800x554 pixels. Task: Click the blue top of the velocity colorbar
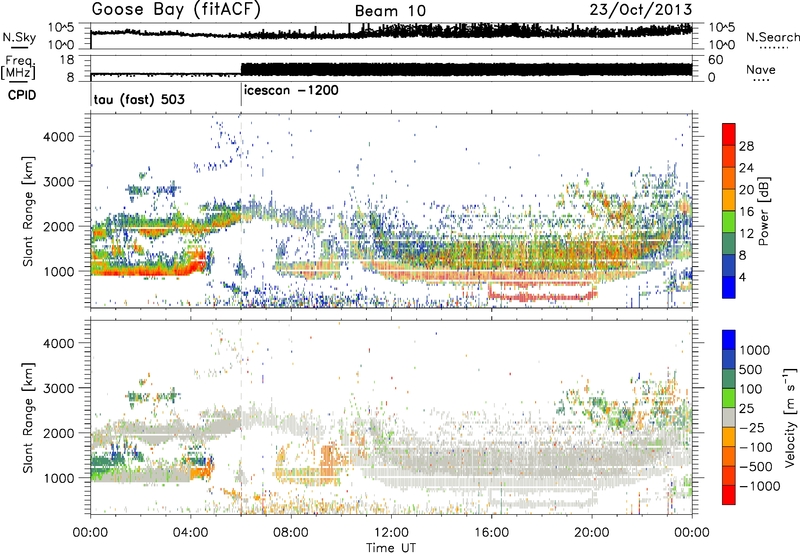point(729,340)
